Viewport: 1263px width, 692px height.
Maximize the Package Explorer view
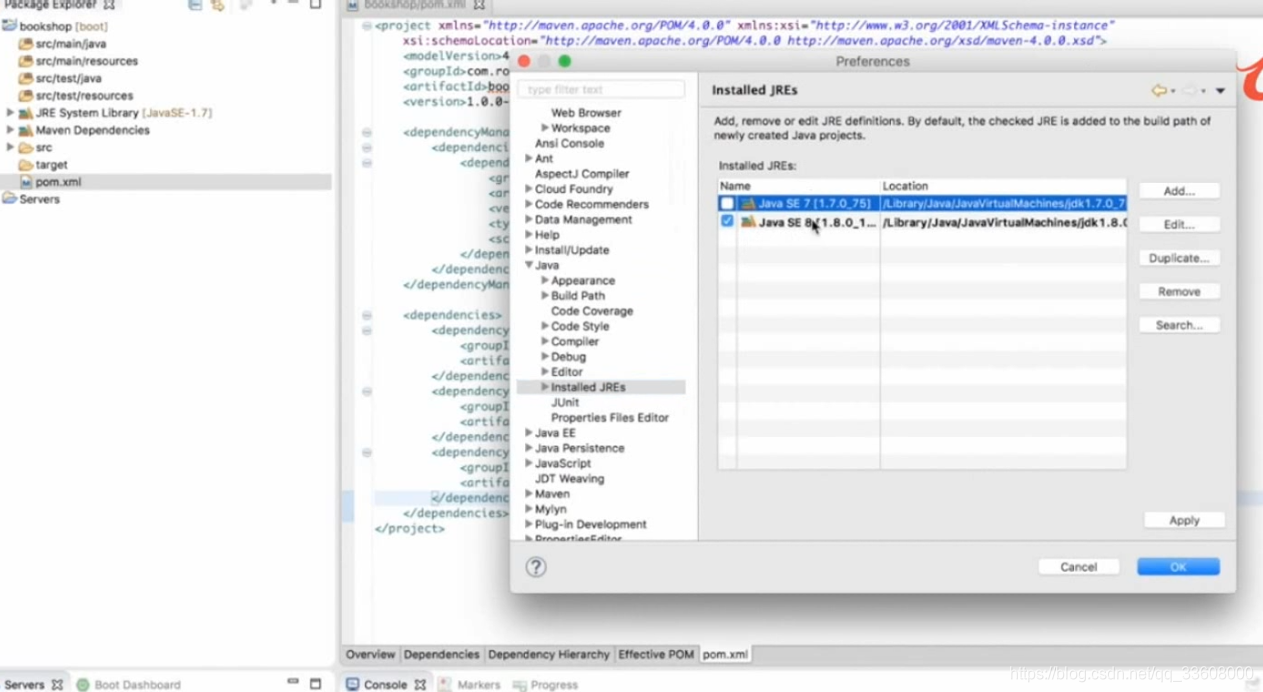tap(315, 5)
